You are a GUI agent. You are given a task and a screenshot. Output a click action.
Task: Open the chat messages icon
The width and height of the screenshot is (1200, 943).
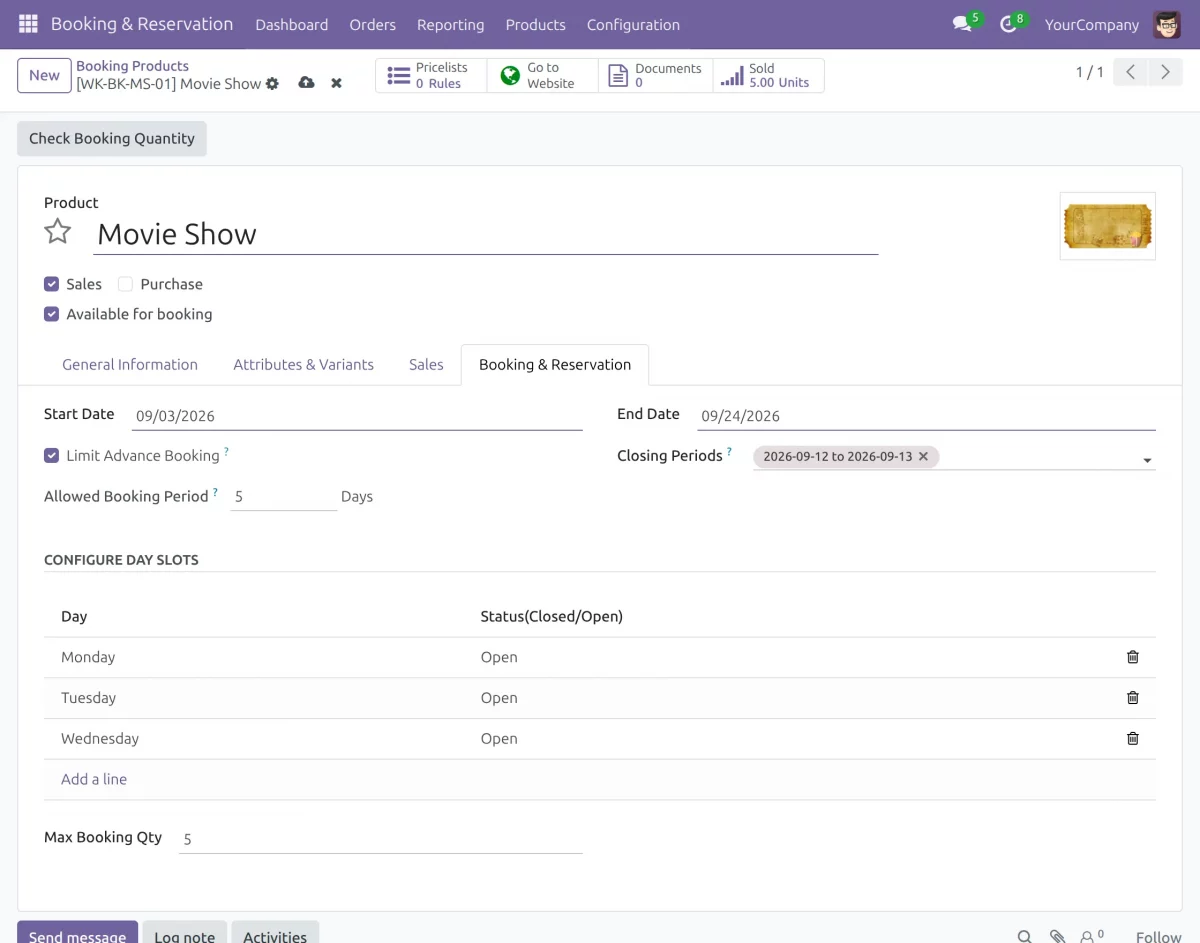click(962, 24)
